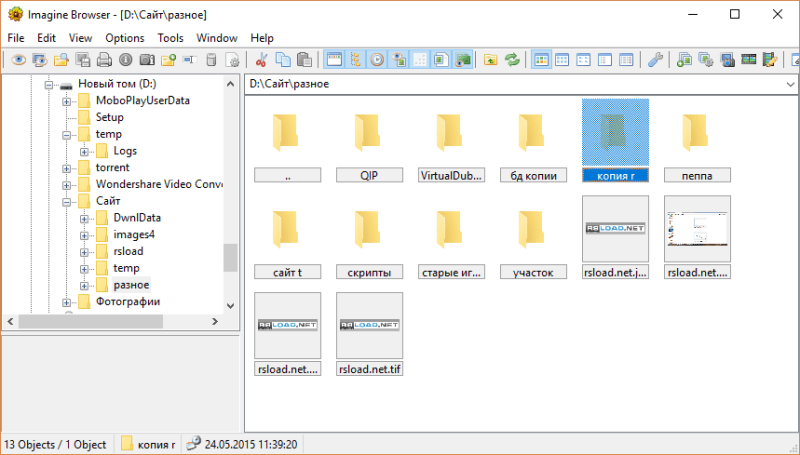
Task: Collapse the Новый том (D:) drive node
Action: (49, 85)
